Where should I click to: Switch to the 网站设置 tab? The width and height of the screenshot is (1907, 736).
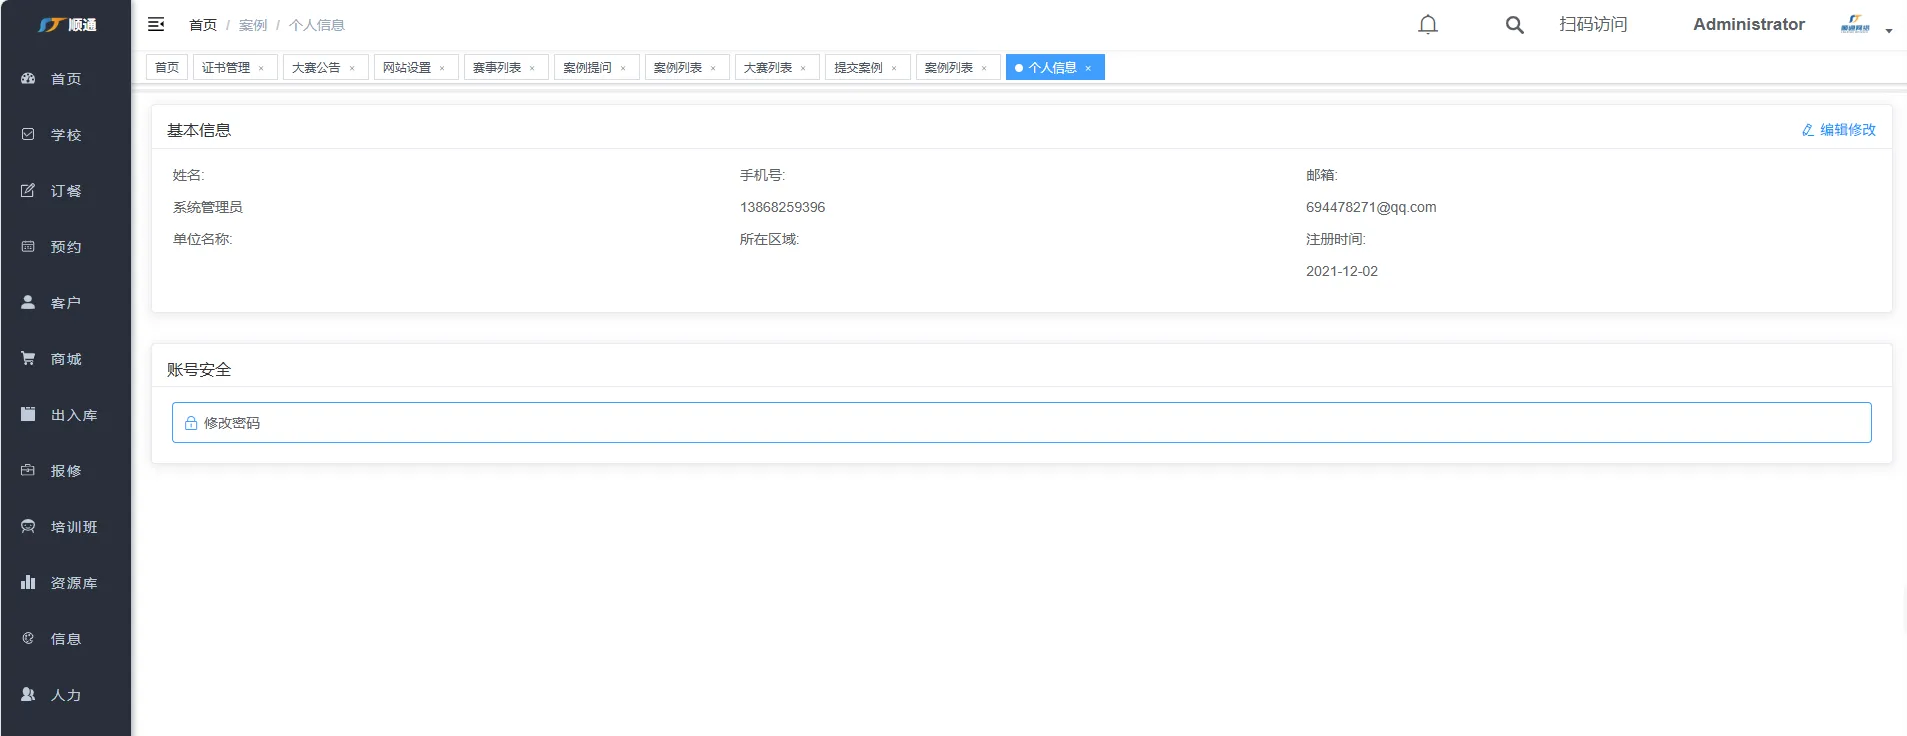[x=407, y=68]
